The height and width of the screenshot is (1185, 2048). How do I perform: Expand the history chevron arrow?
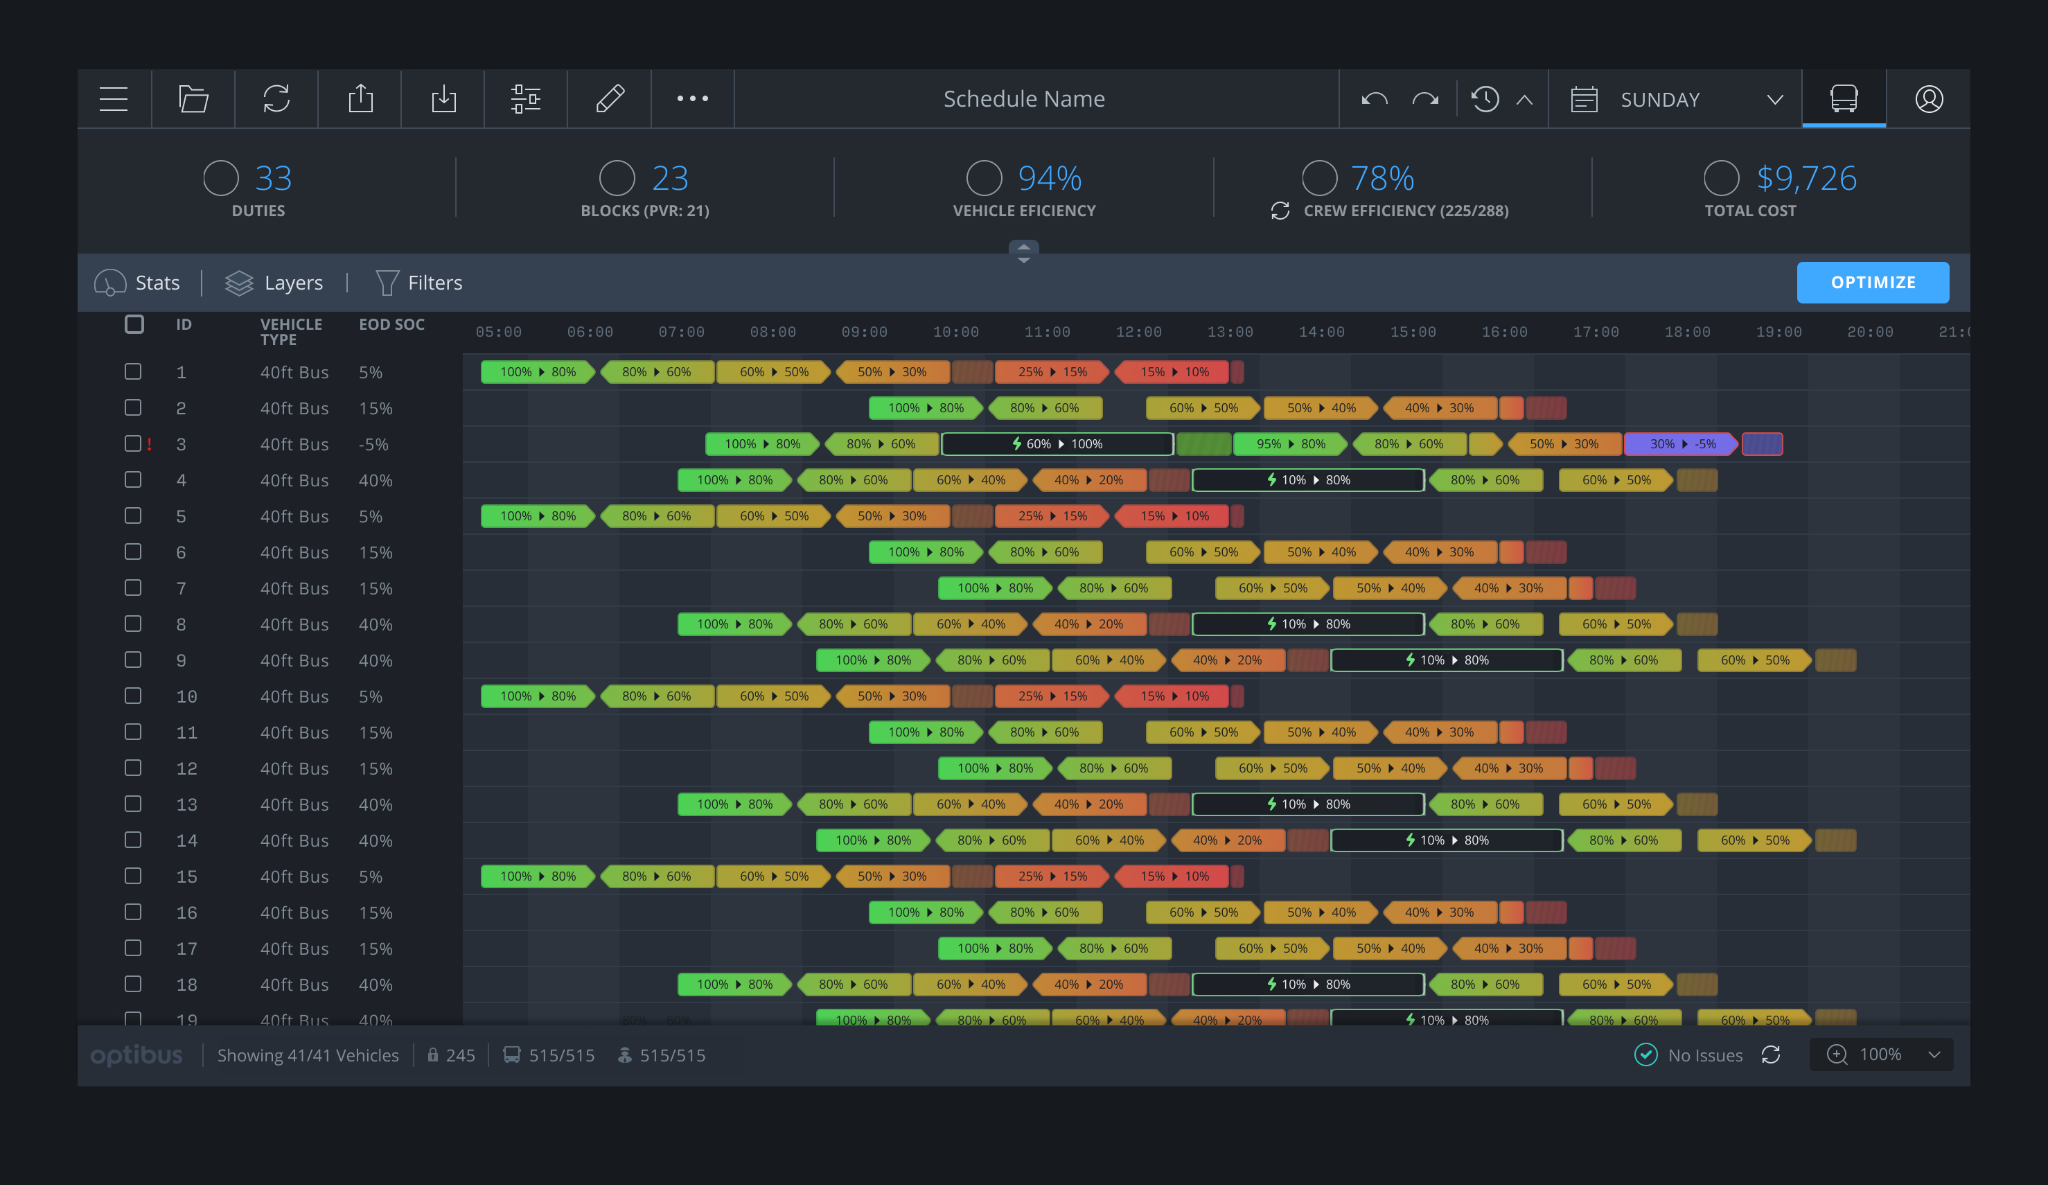(x=1524, y=99)
